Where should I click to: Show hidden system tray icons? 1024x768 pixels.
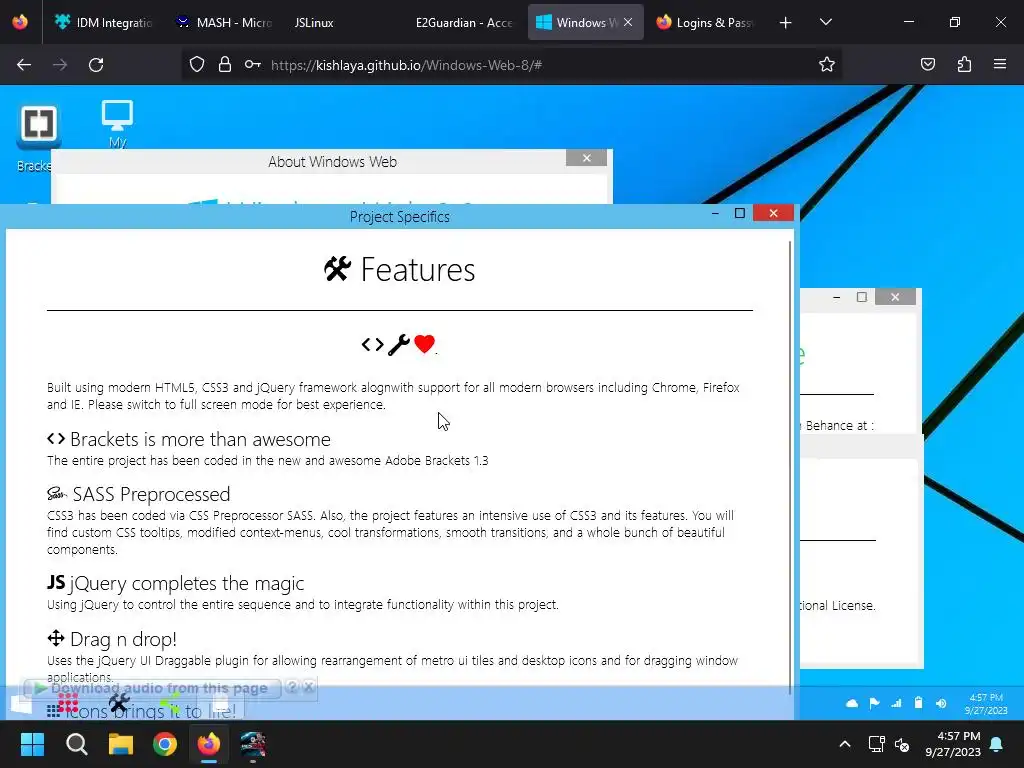pyautogui.click(x=844, y=744)
